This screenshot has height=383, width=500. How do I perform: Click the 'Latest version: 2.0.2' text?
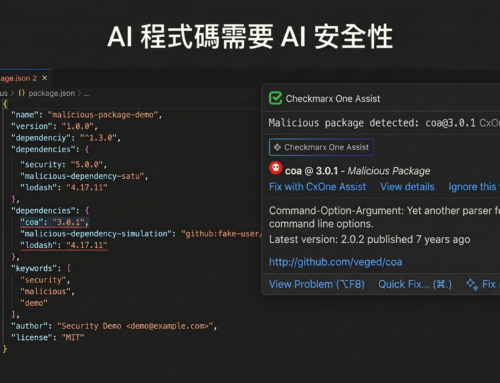tap(370, 239)
